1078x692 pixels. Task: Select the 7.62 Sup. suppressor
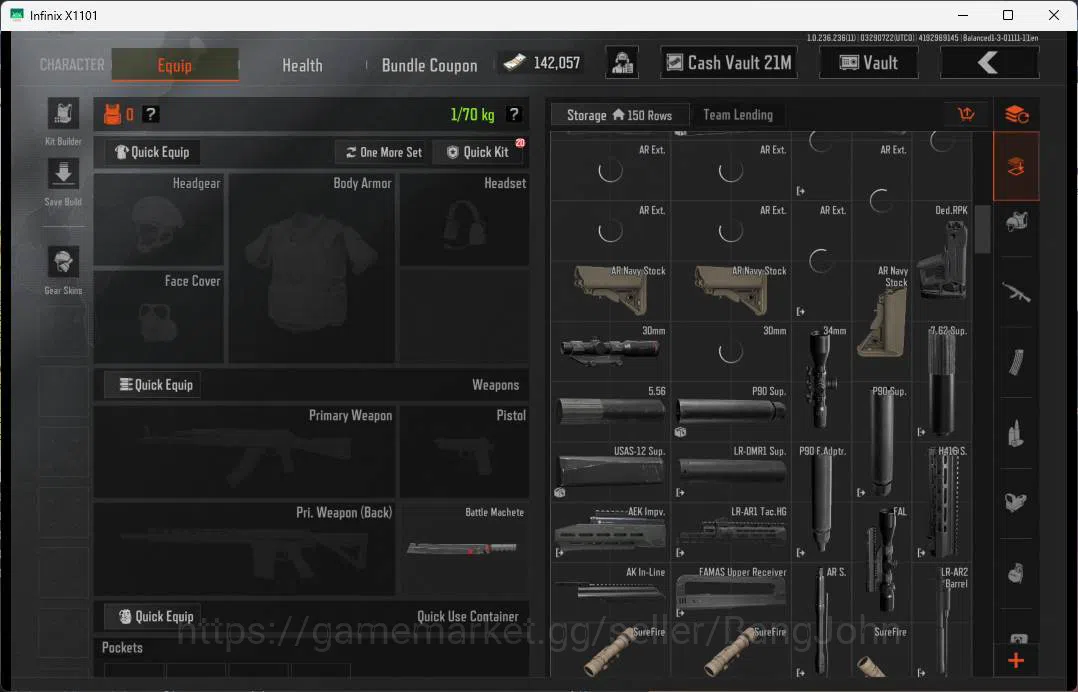pos(942,379)
